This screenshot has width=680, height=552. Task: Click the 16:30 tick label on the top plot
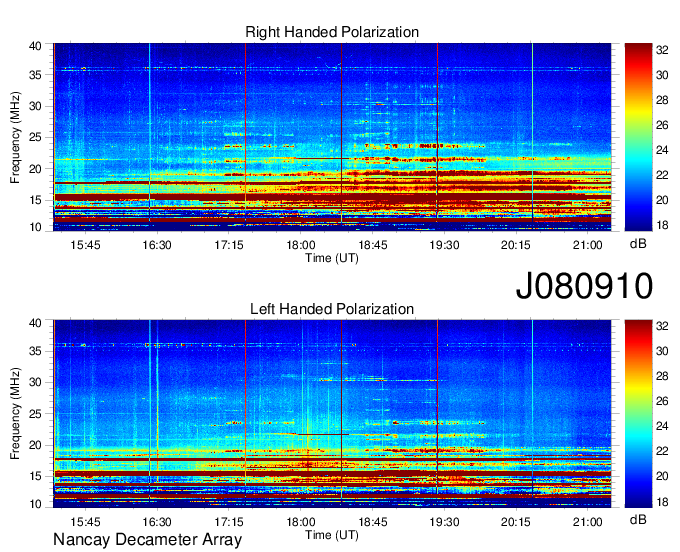click(157, 245)
